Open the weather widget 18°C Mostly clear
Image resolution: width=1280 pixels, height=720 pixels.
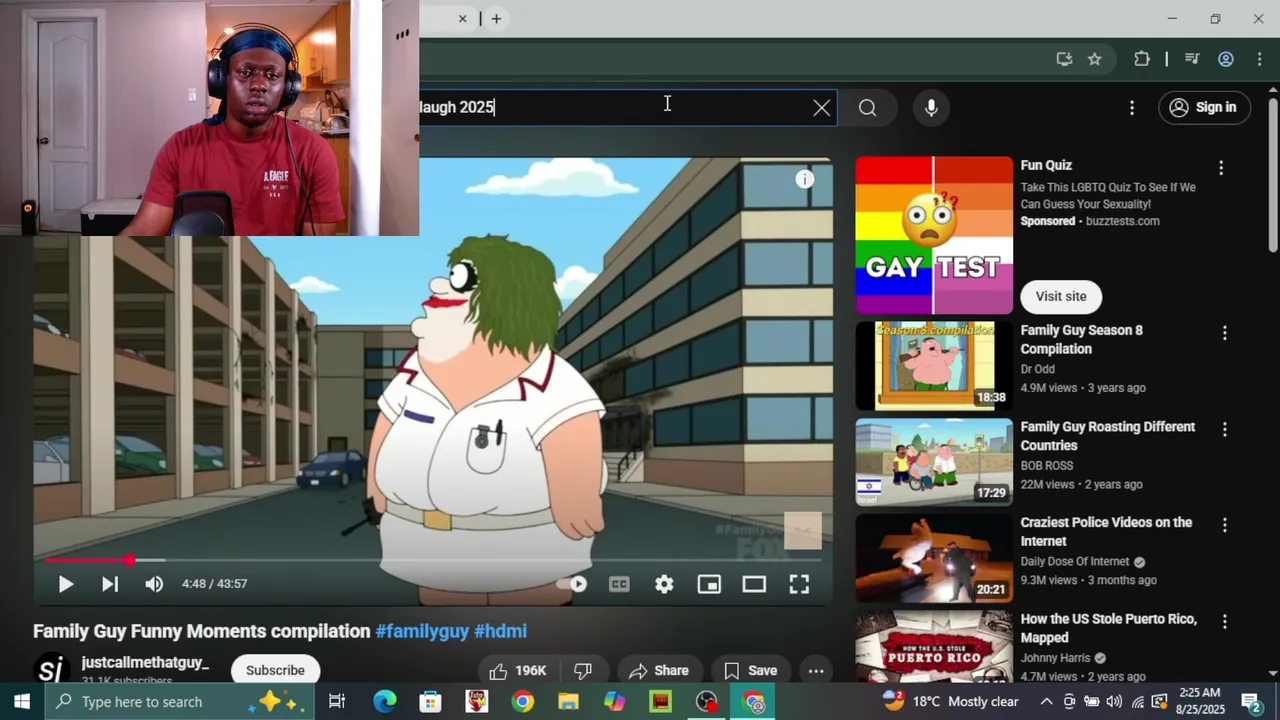pos(950,701)
